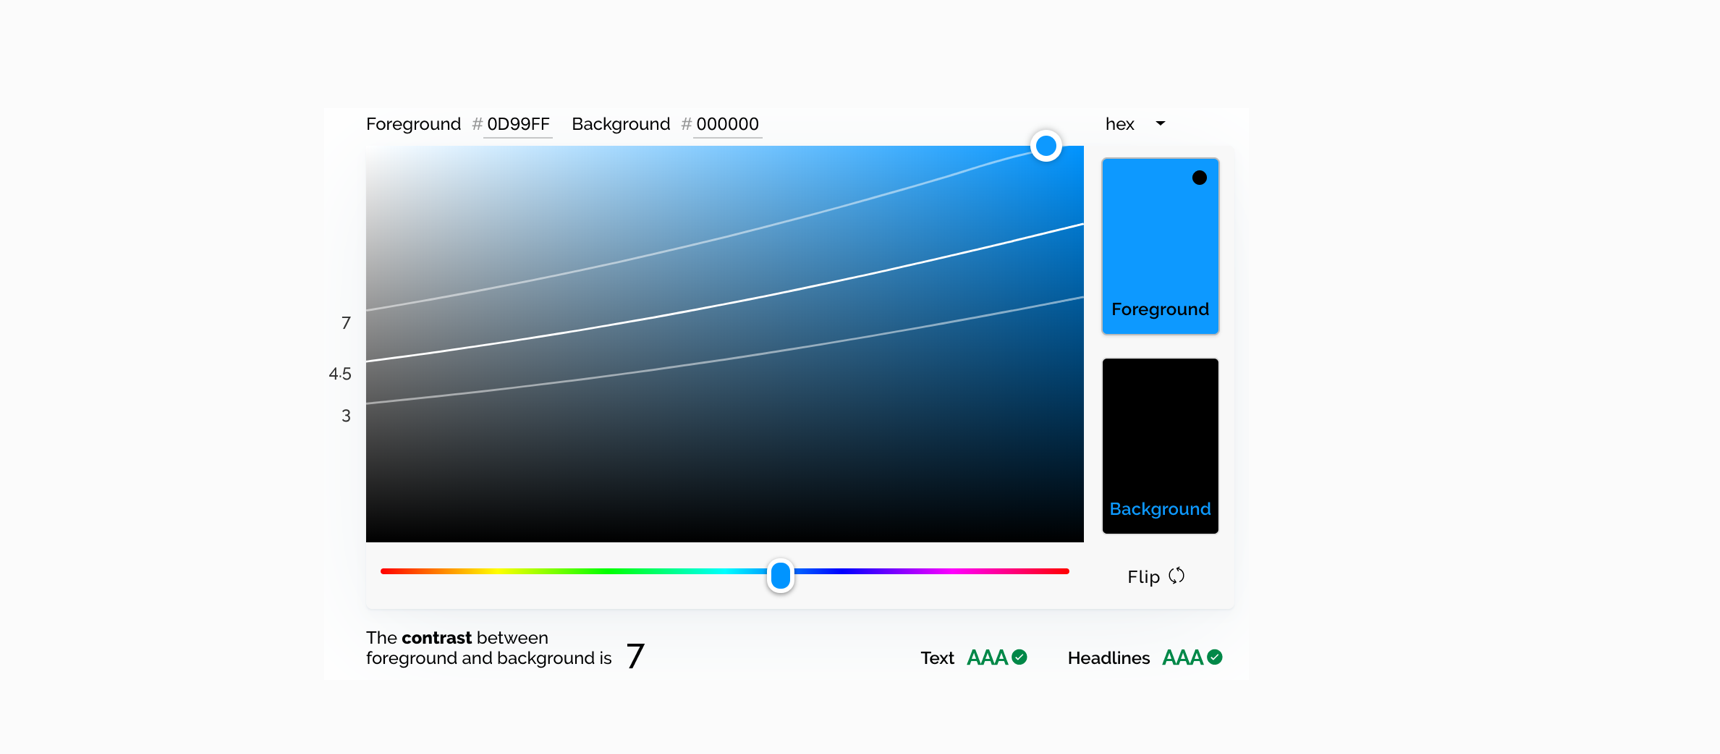Click the Flip label to swap colors

click(1143, 577)
